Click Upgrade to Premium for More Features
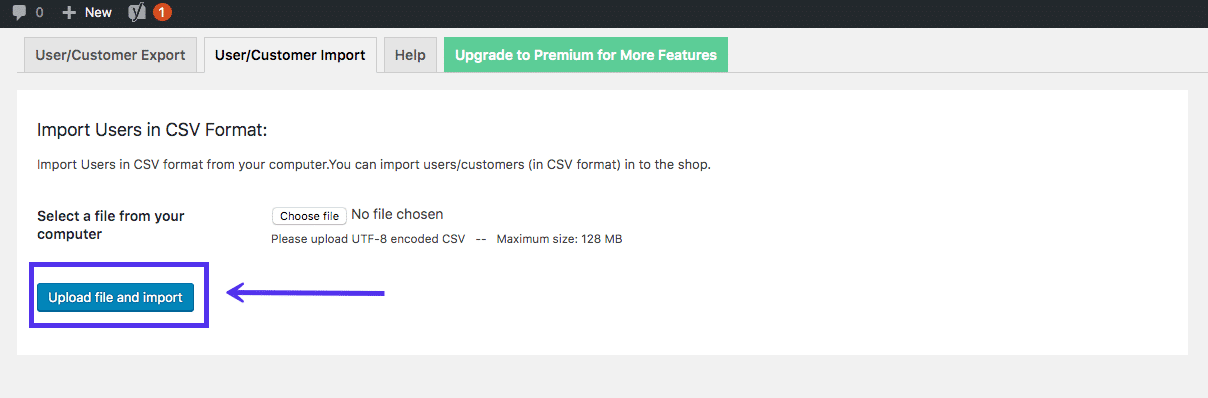Screen dimensions: 1208x398 tap(586, 55)
